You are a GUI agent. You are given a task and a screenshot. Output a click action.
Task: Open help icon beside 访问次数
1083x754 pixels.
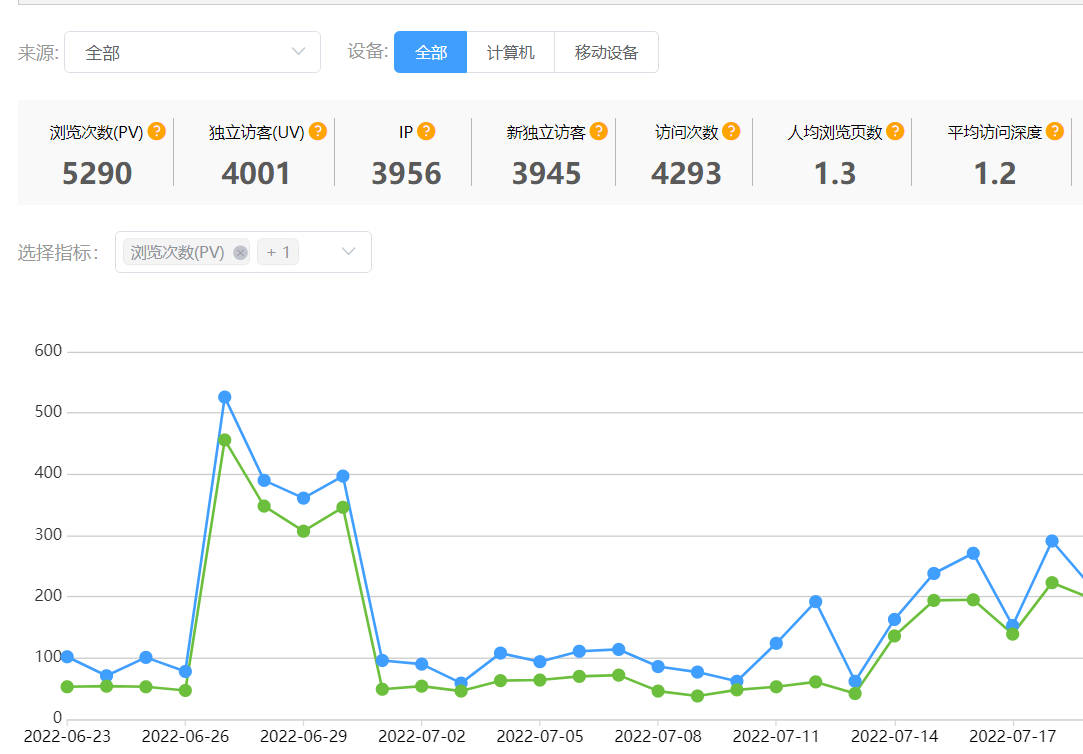(x=731, y=131)
